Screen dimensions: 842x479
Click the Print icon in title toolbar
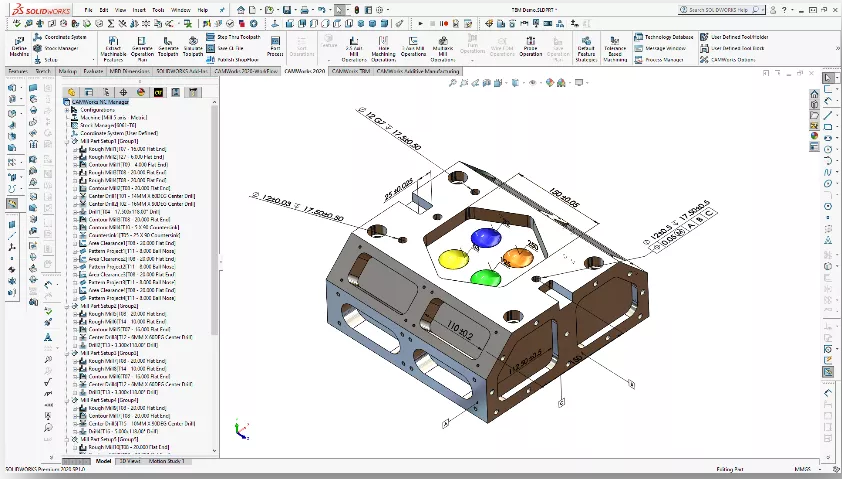(304, 10)
